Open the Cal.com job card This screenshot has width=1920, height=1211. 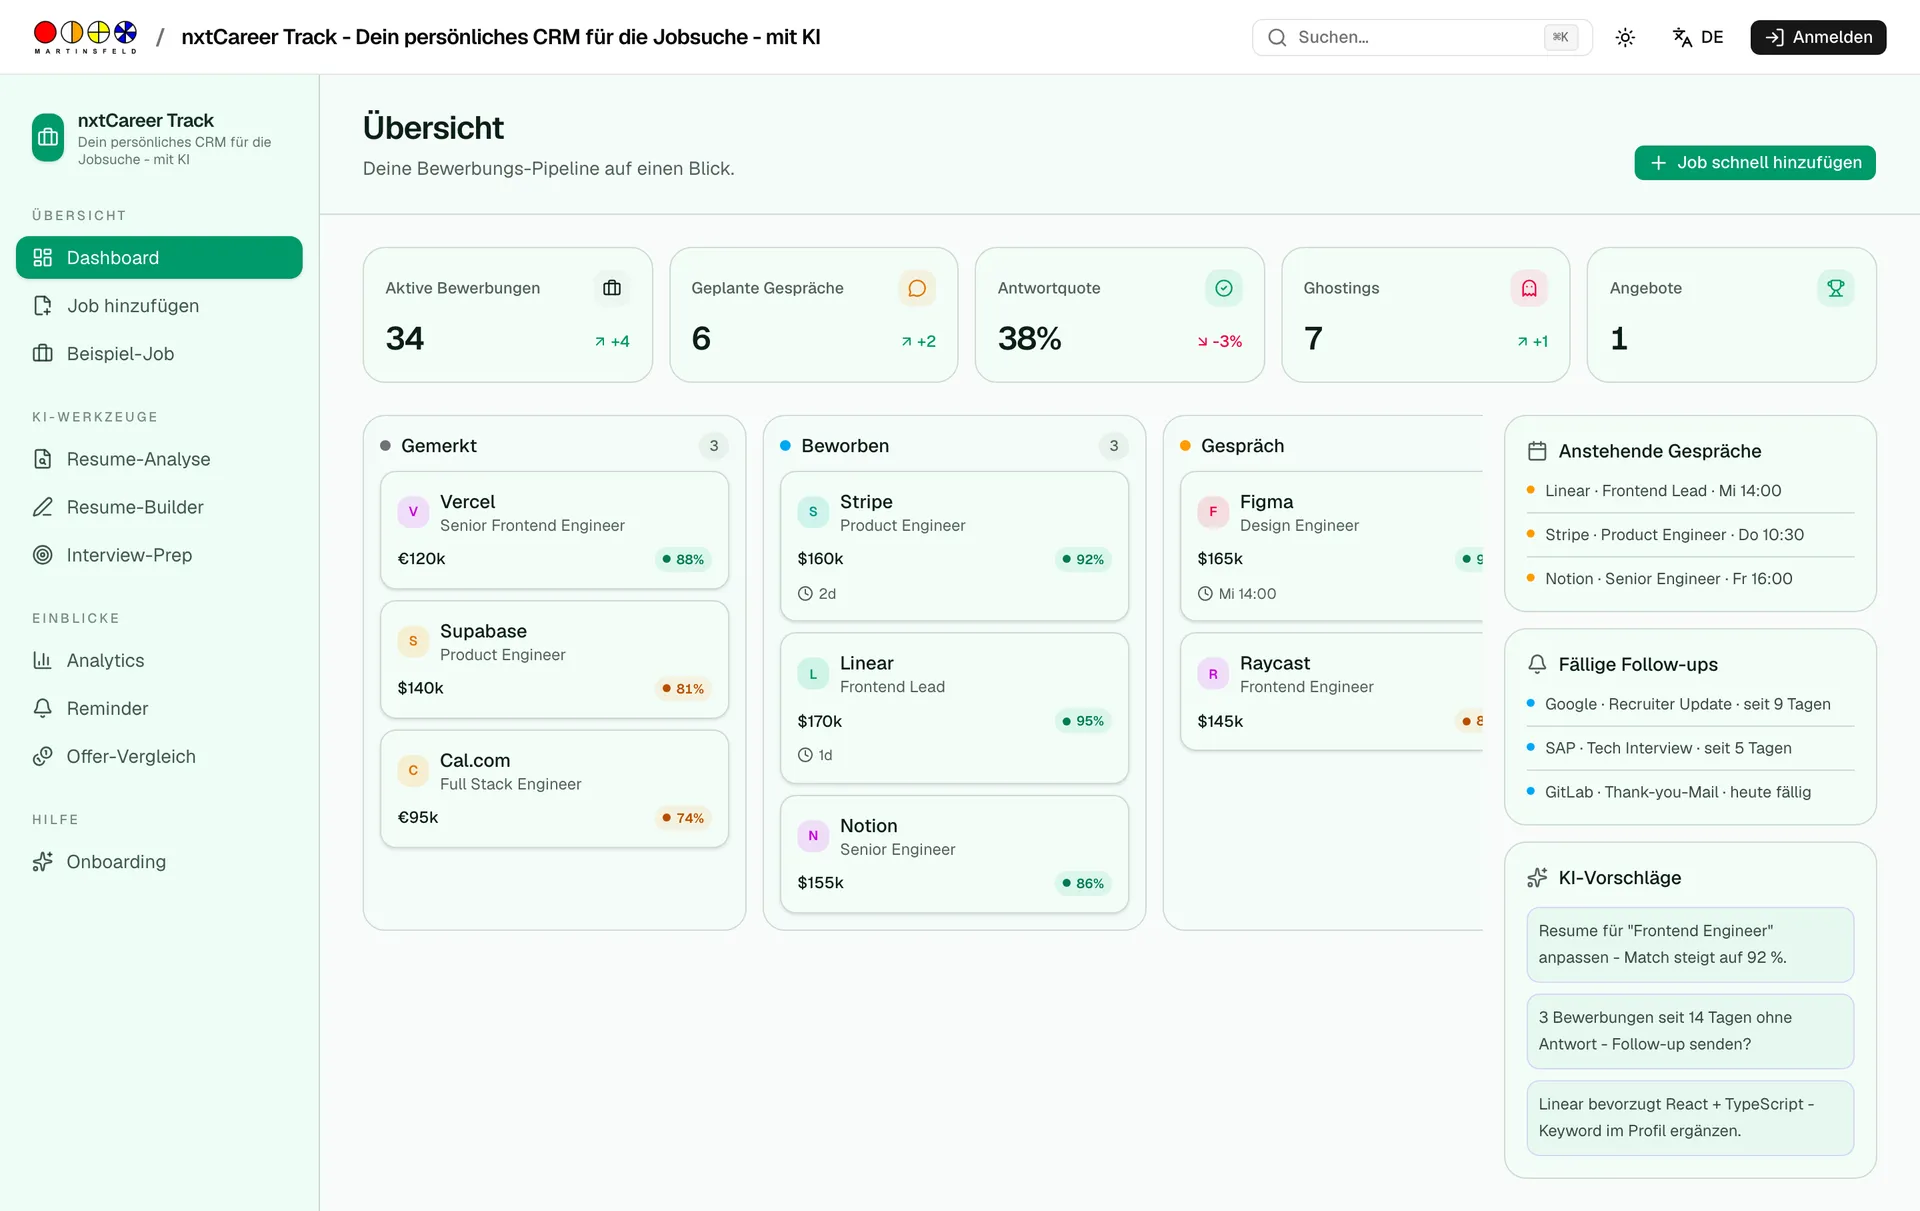point(554,788)
